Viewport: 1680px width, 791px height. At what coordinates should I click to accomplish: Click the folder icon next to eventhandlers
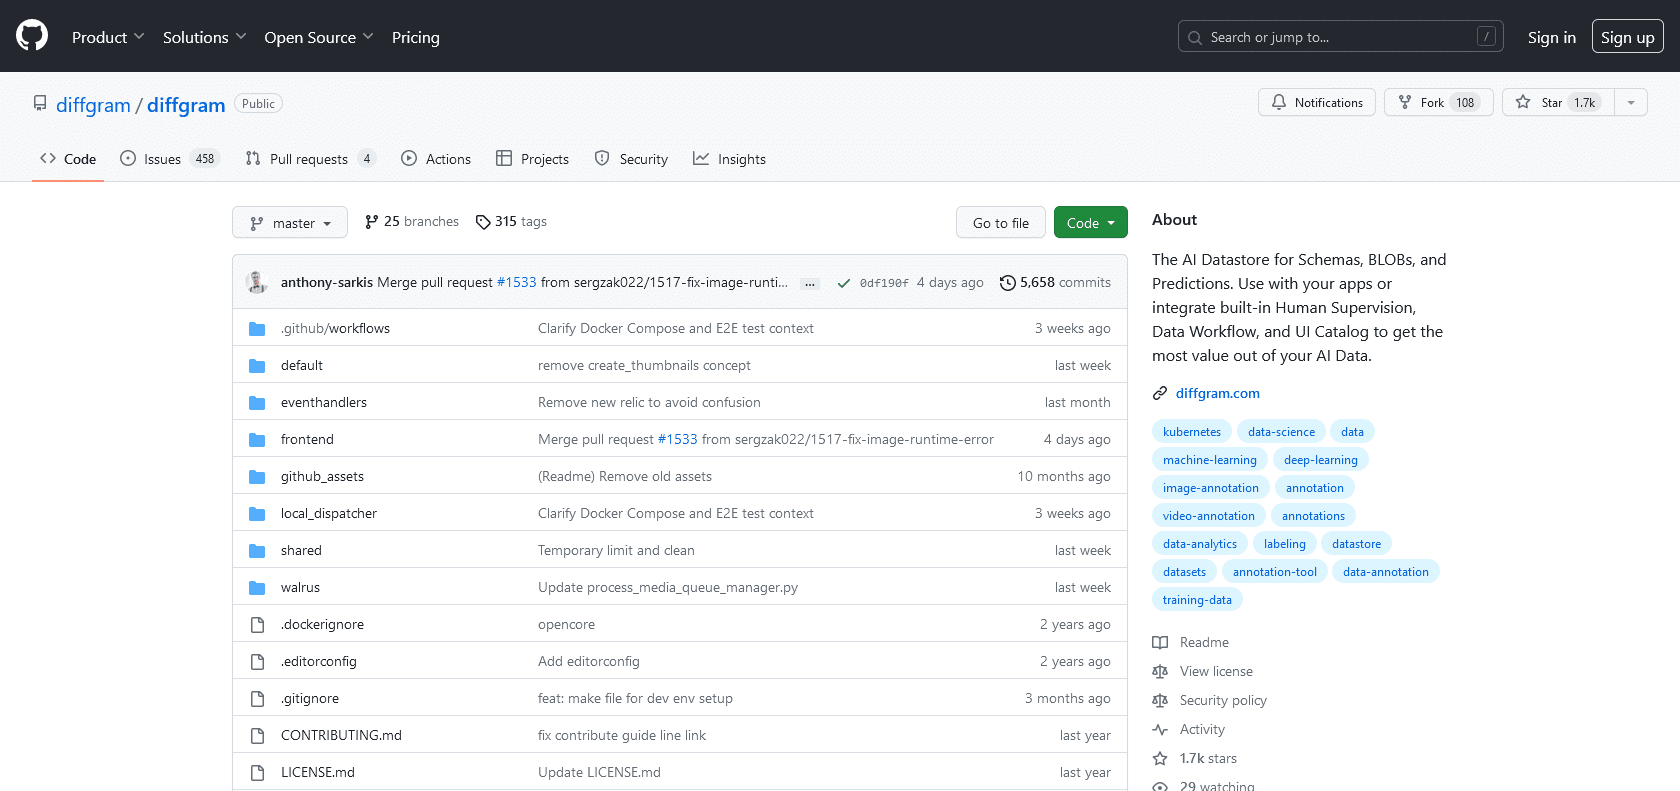[x=257, y=403]
